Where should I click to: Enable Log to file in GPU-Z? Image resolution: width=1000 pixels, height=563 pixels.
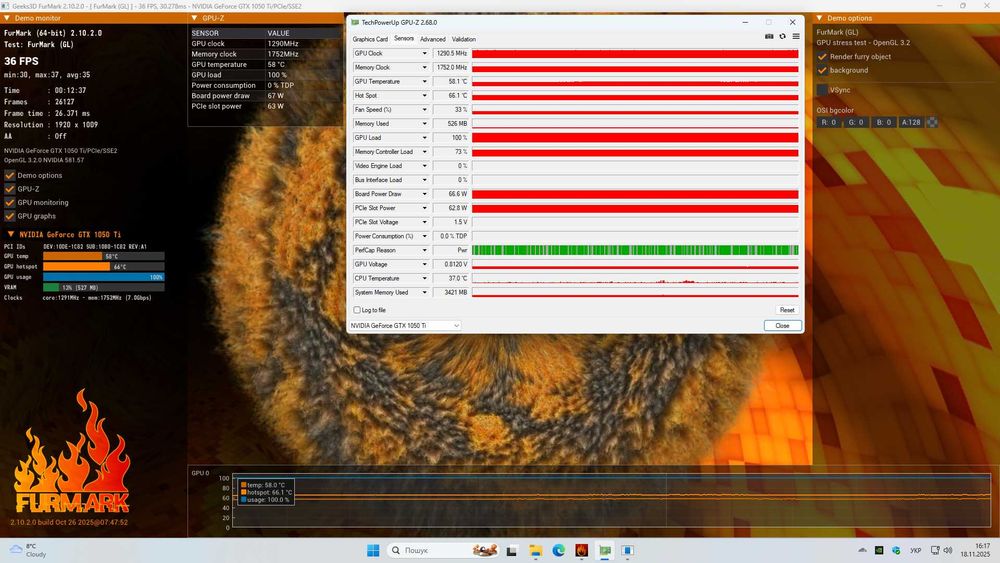357,310
